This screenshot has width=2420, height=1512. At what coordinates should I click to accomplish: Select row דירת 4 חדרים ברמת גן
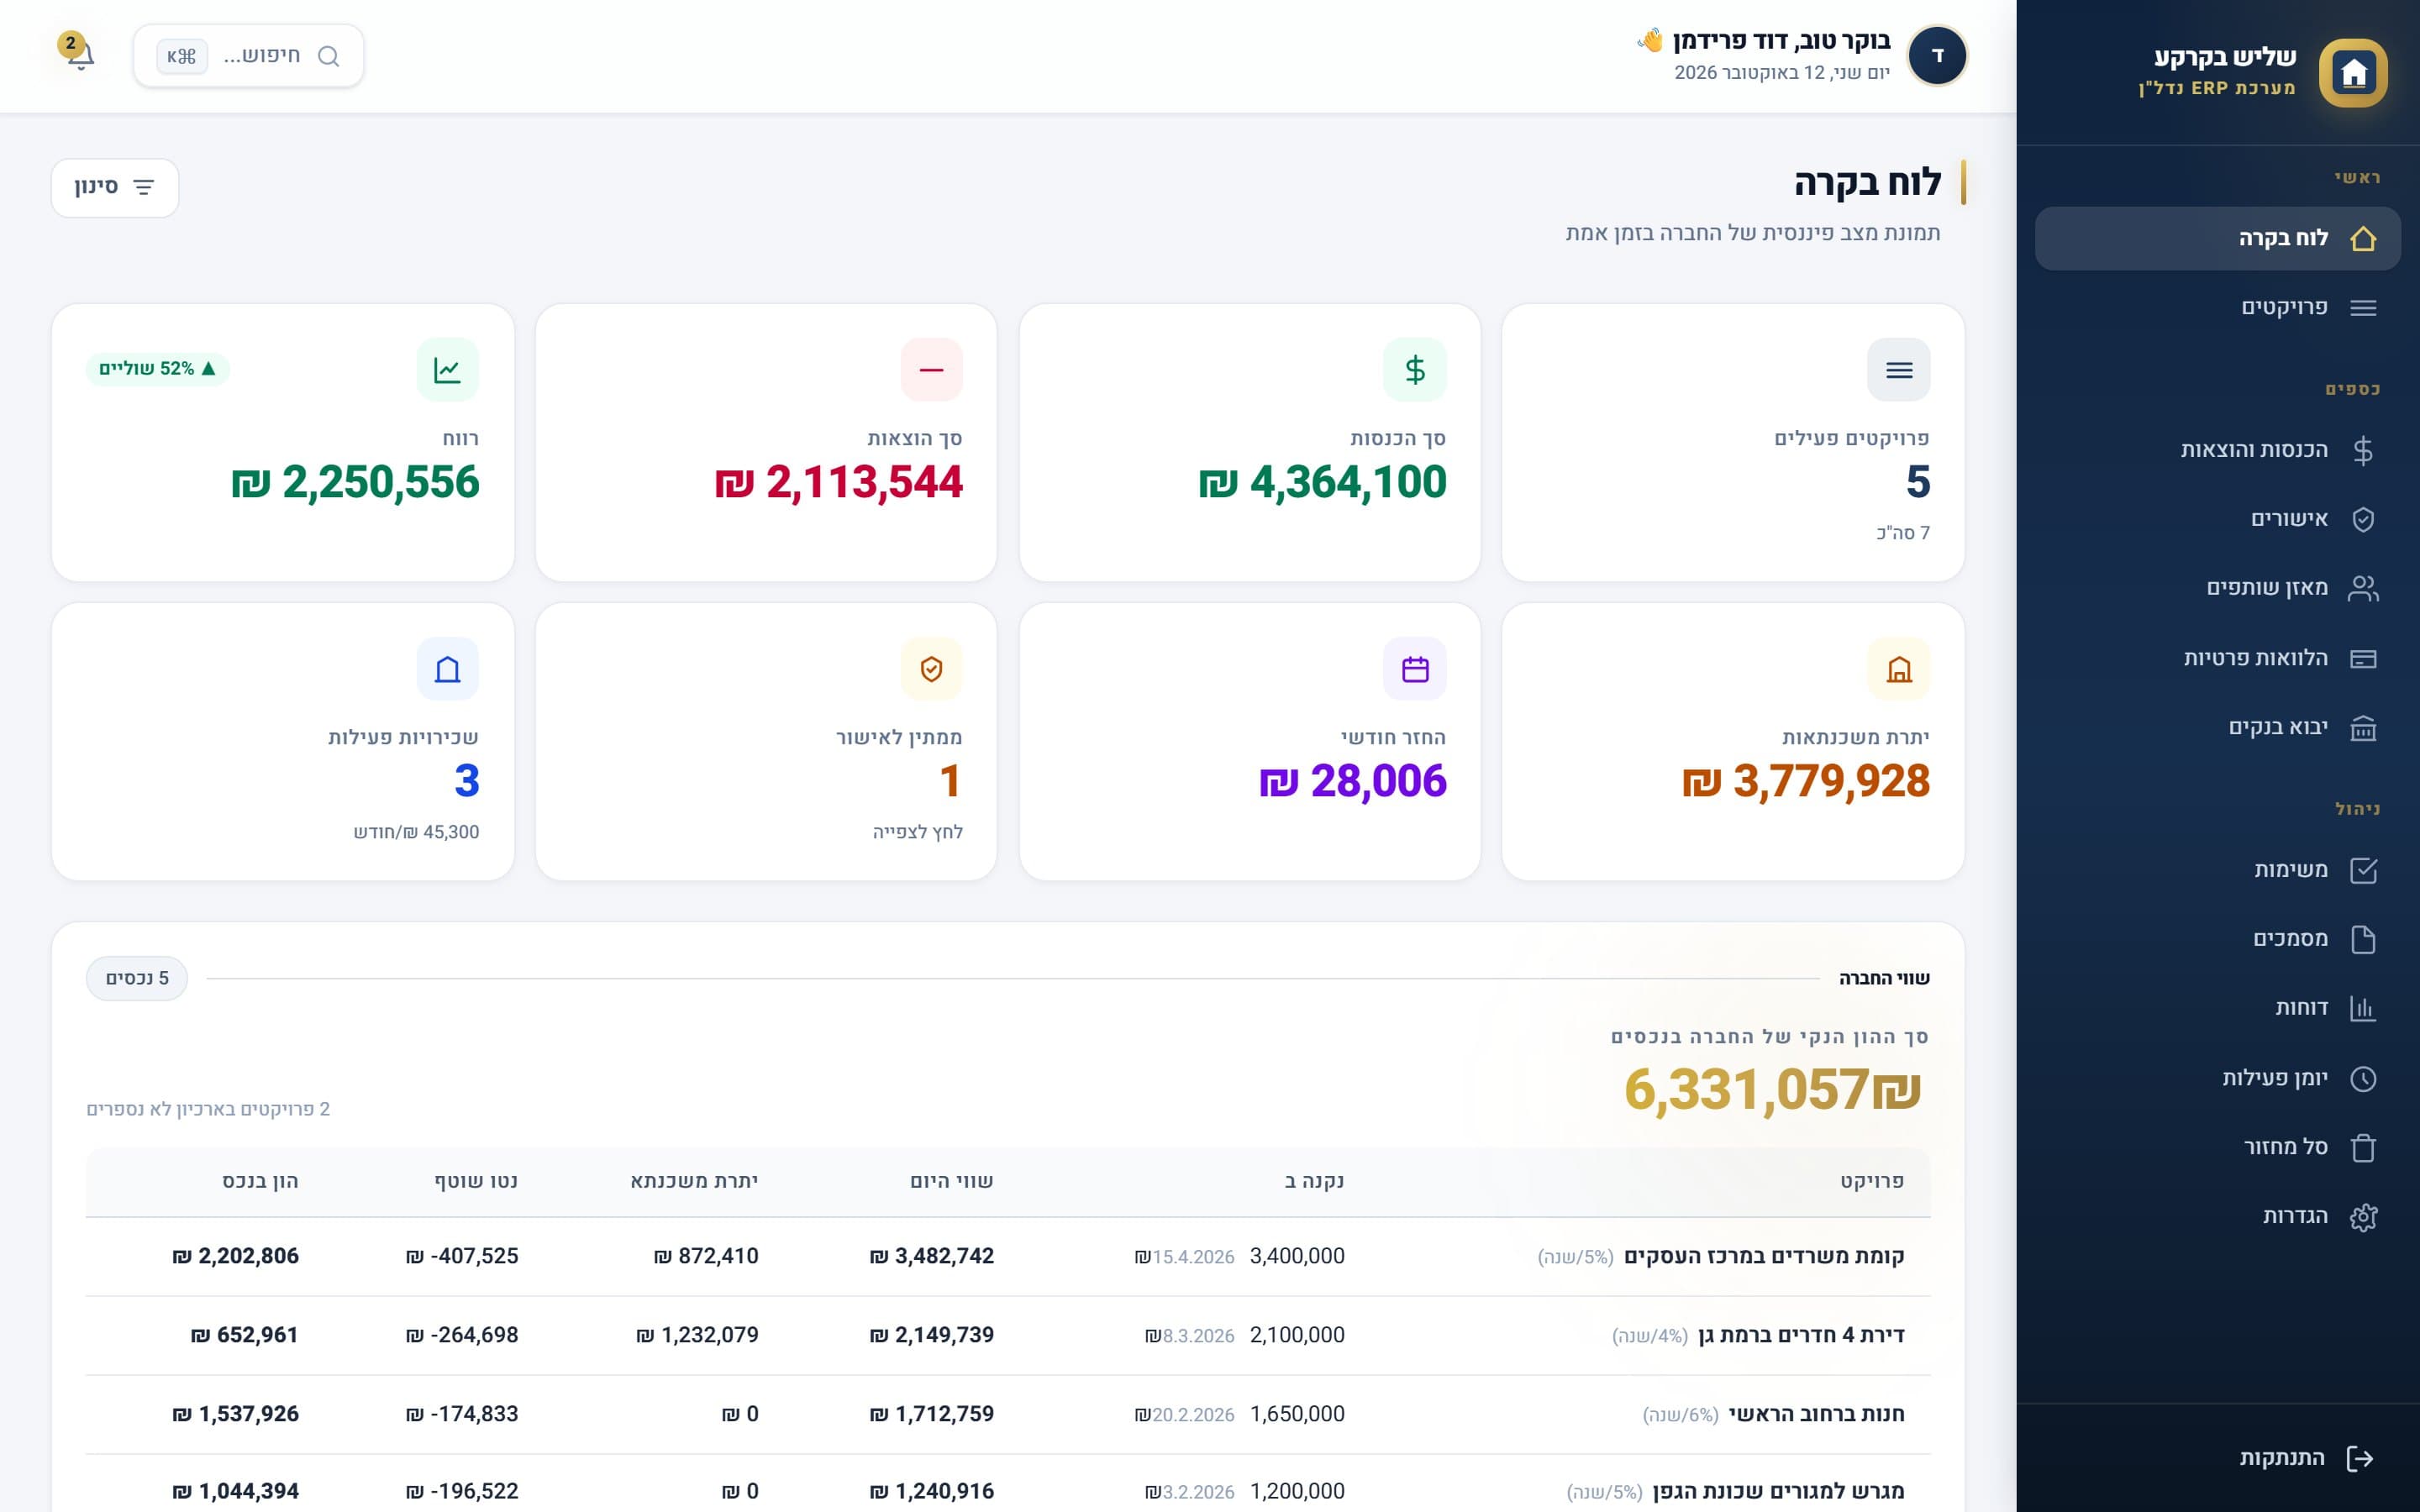tap(1008, 1336)
